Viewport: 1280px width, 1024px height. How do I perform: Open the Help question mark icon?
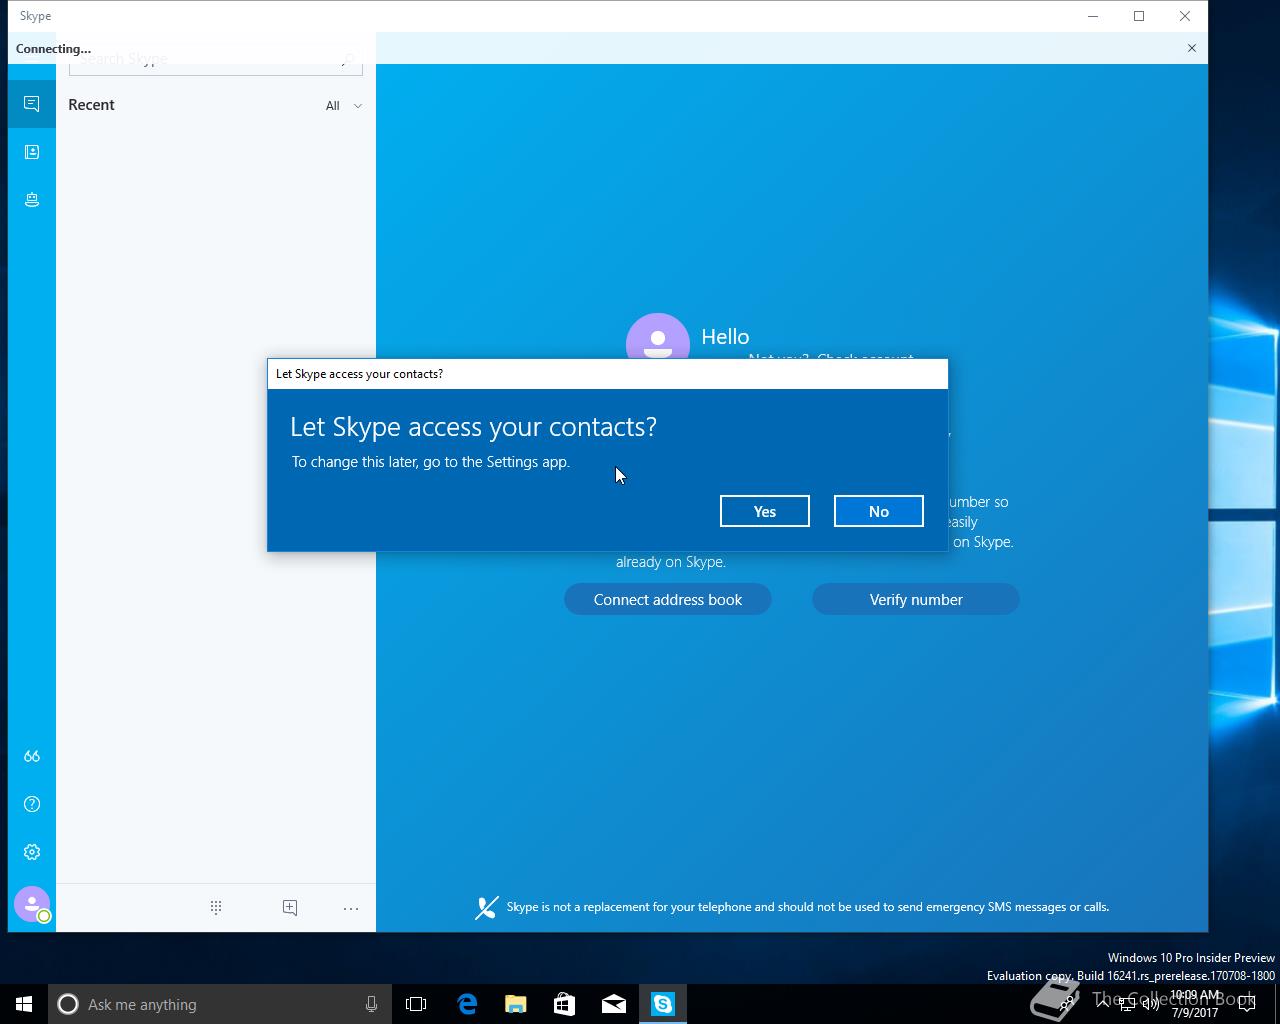point(32,804)
